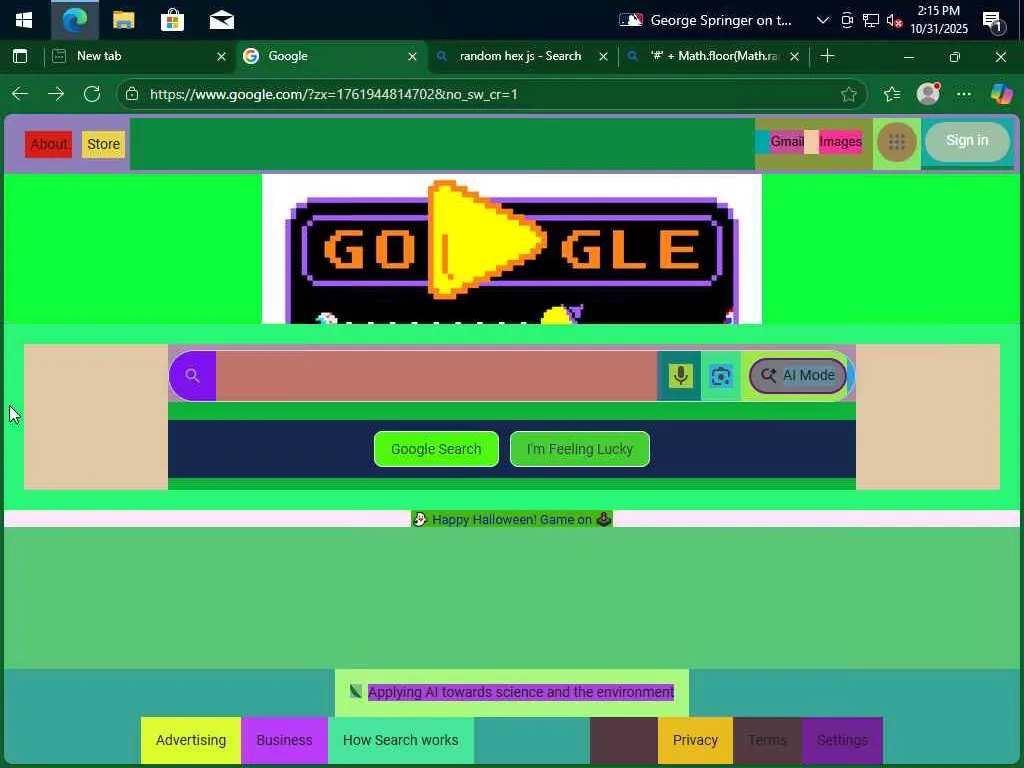Go forward with the browser forward arrow
This screenshot has width=1024, height=768.
56,94
